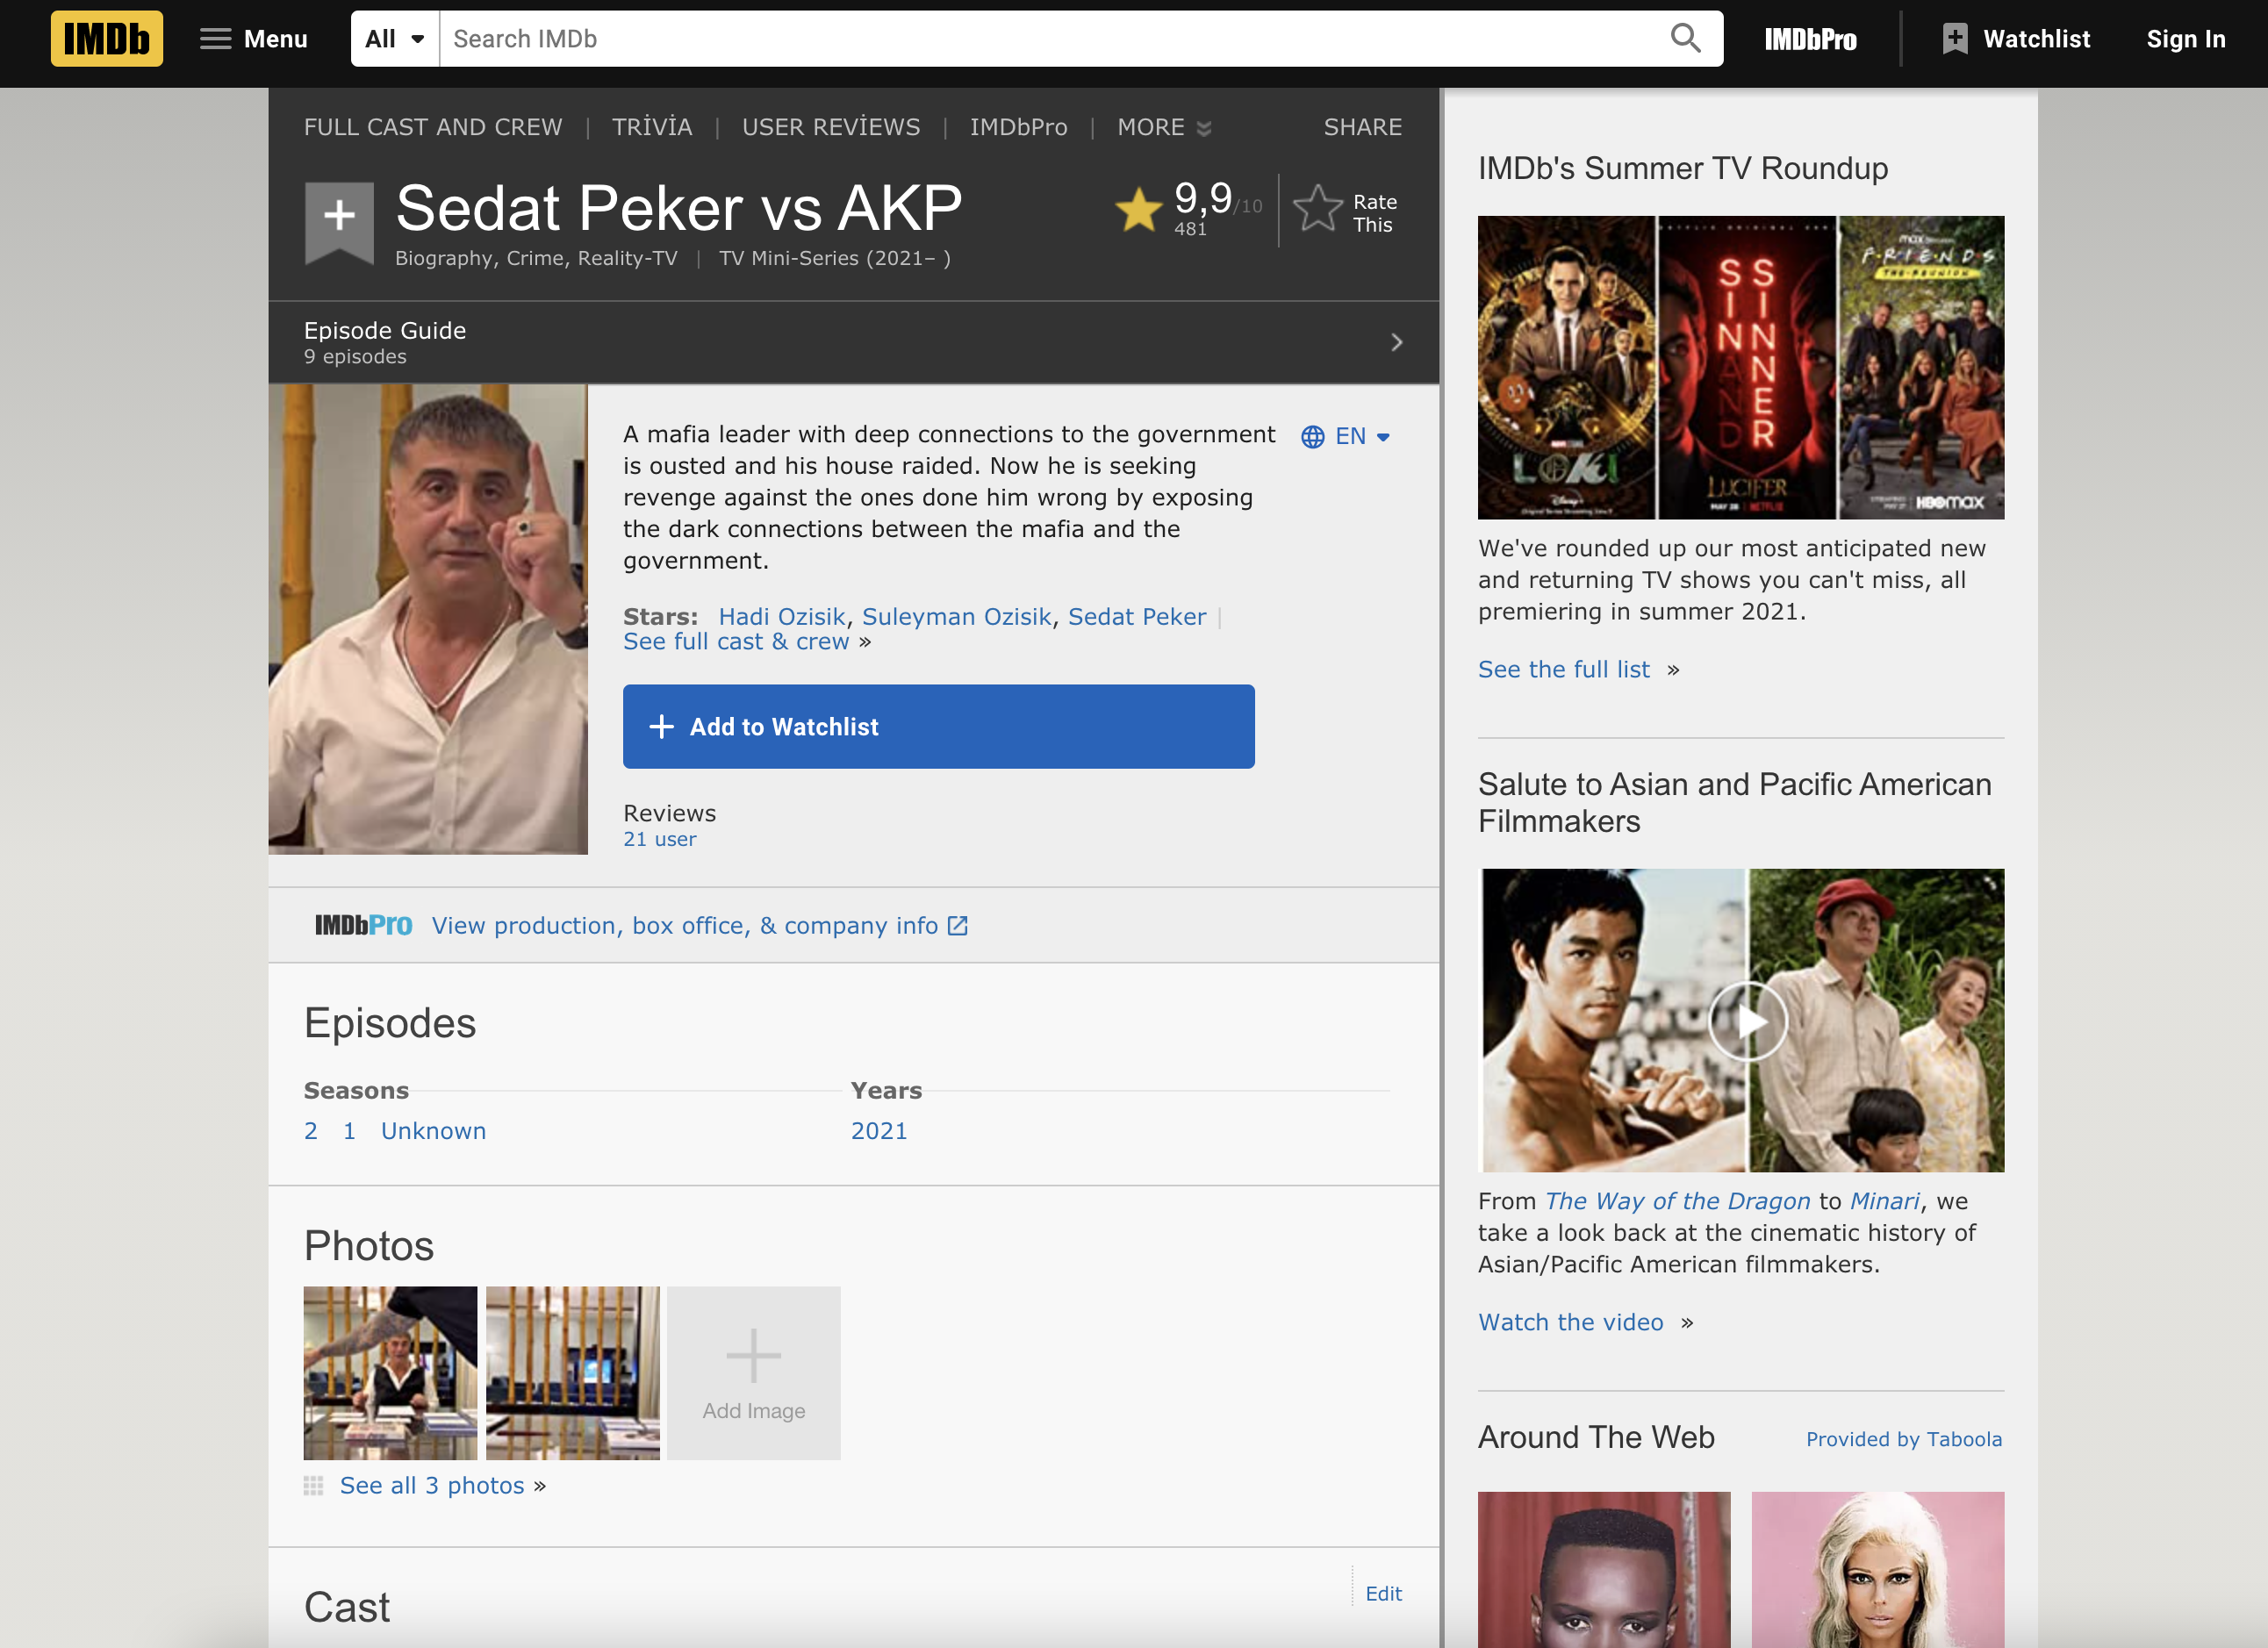Open the first photo thumbnail
The width and height of the screenshot is (2268, 1648).
click(x=390, y=1372)
